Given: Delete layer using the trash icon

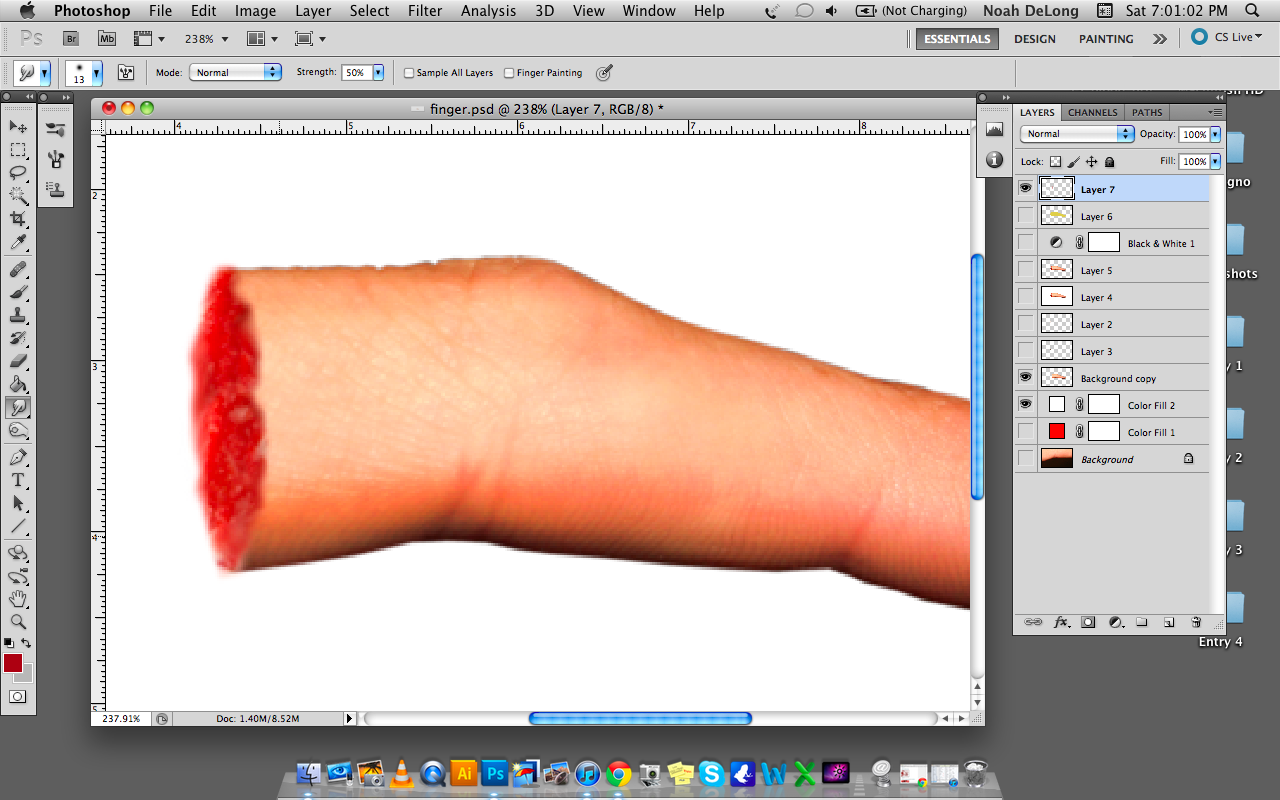Looking at the screenshot, I should tap(1196, 622).
